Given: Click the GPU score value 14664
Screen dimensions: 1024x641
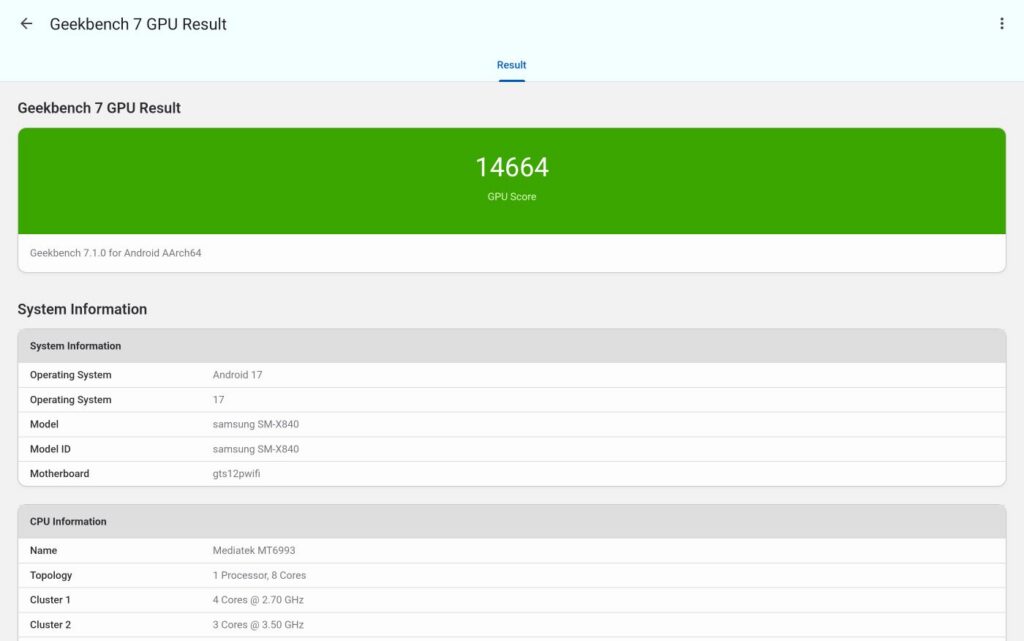Looking at the screenshot, I should [512, 167].
